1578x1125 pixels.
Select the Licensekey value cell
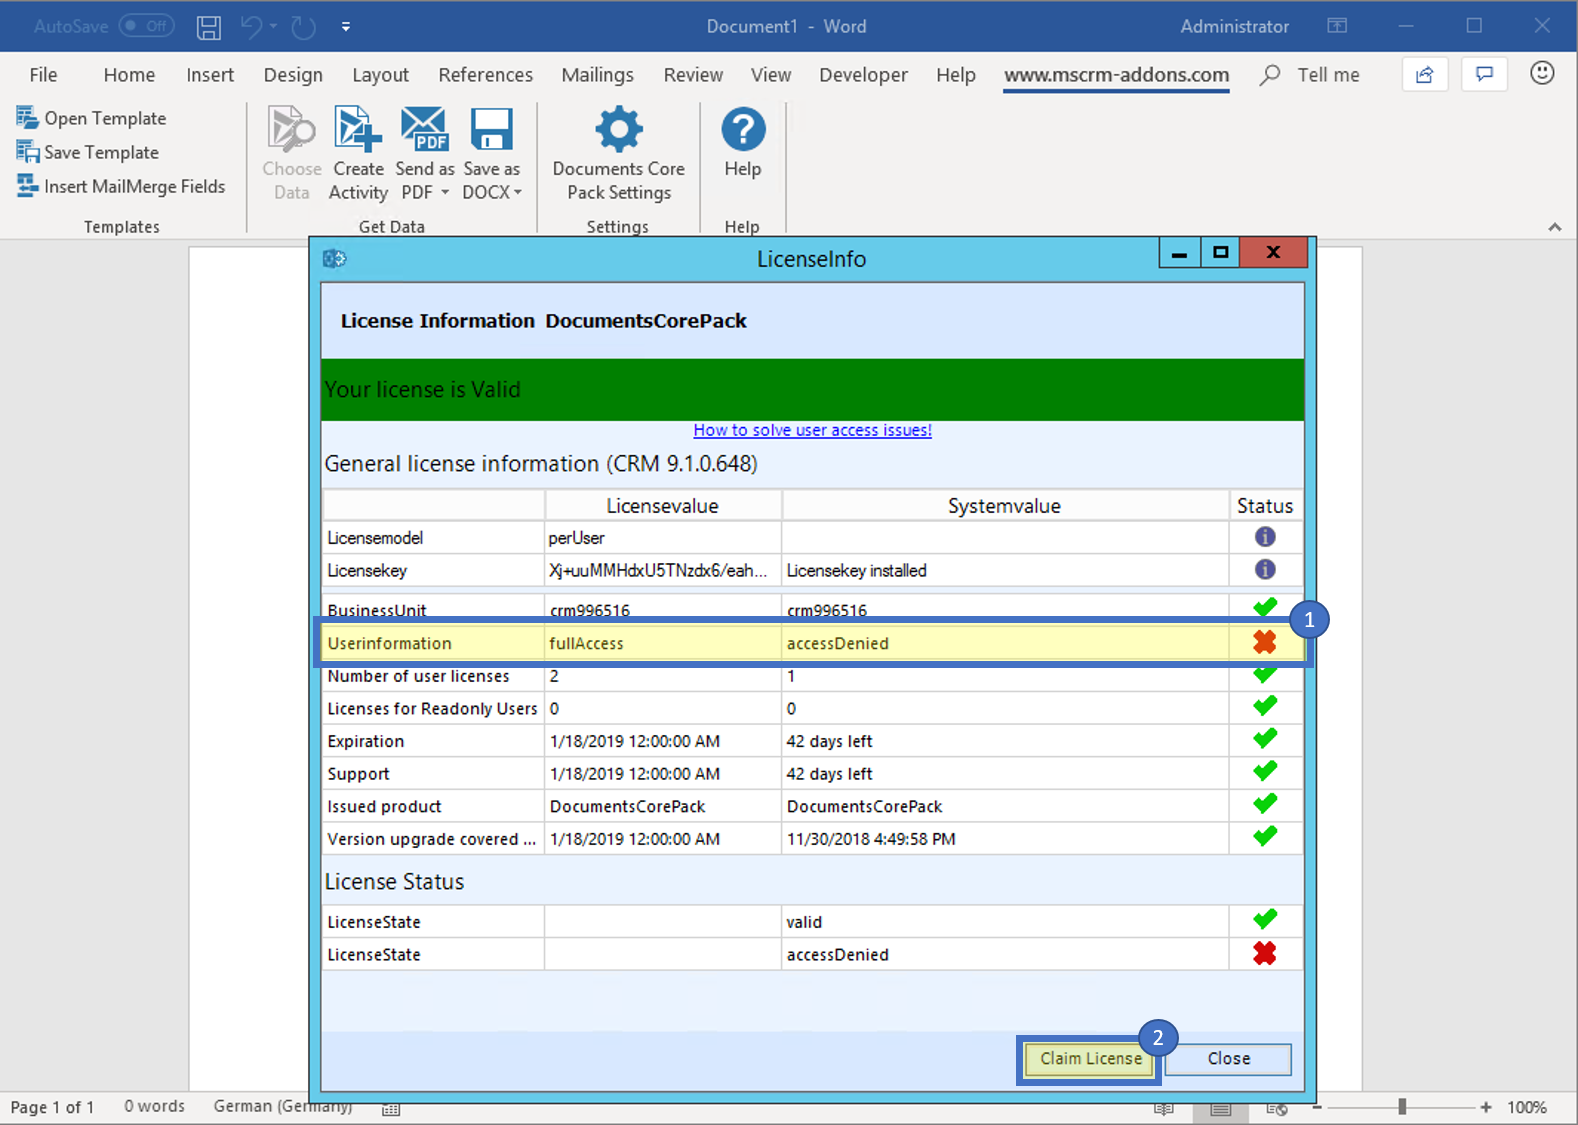click(662, 570)
